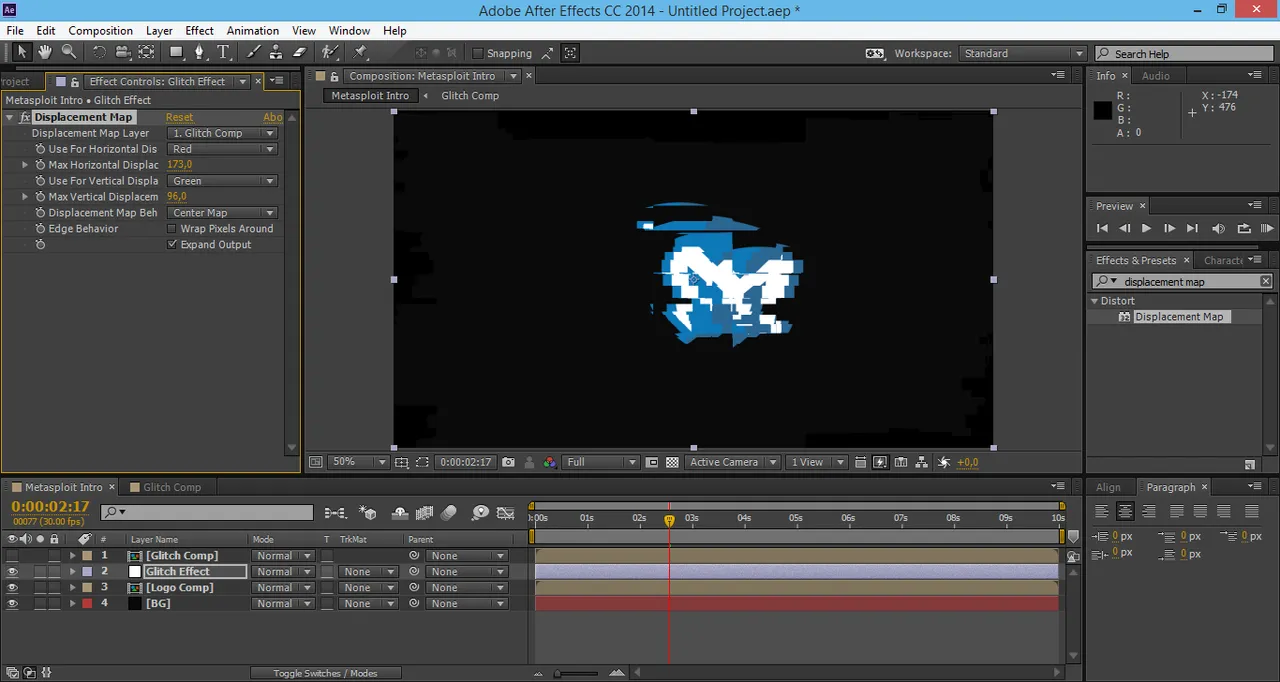
Task: Open Displacement Map Behavior Center Map dropdown
Action: pos(222,213)
